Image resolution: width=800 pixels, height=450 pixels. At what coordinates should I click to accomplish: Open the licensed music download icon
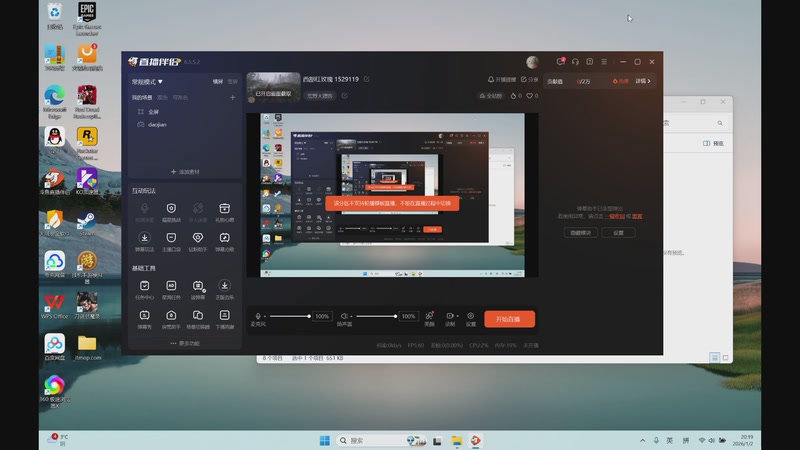(x=224, y=286)
